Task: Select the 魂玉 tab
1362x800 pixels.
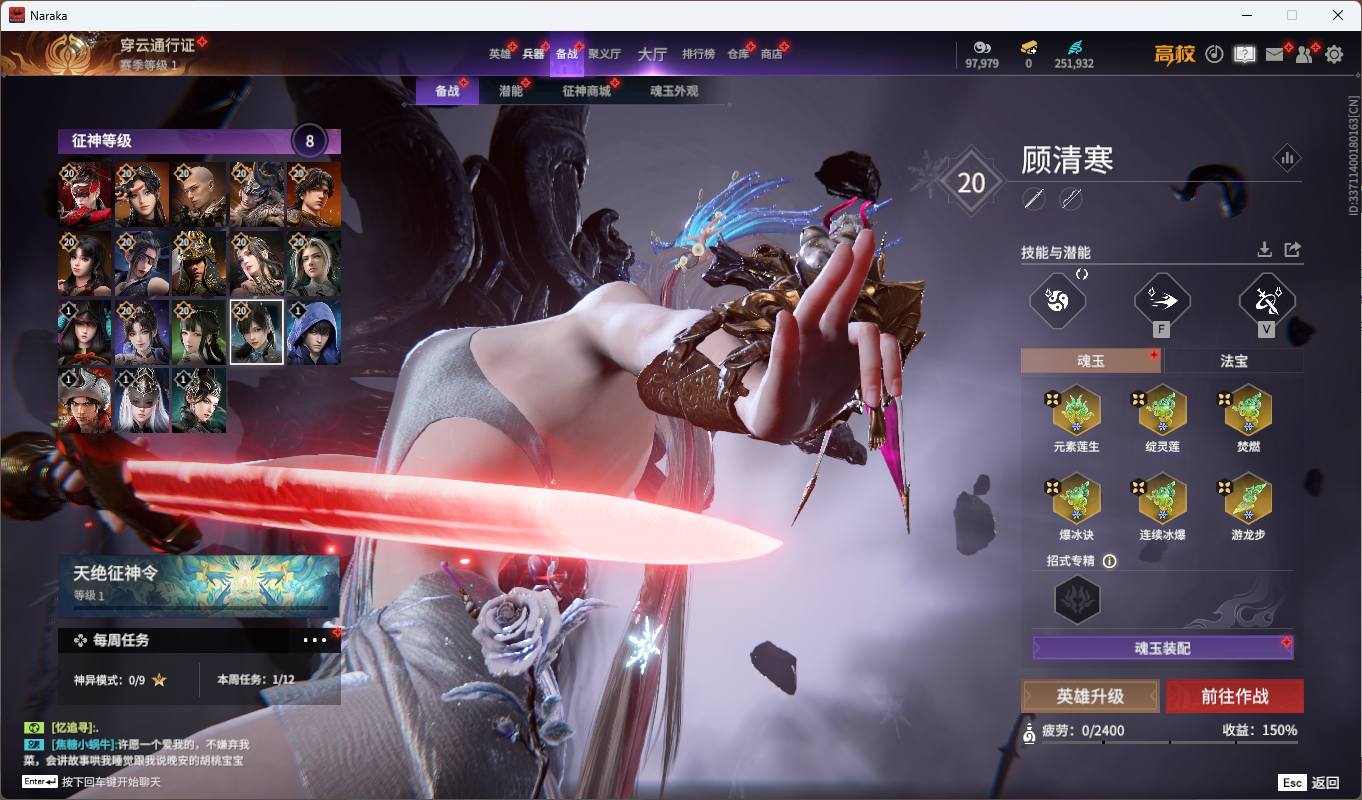Action: point(1091,361)
